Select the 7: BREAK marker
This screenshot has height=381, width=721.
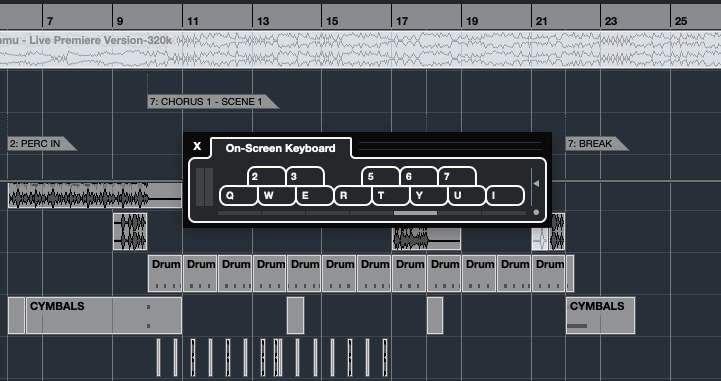tap(597, 144)
